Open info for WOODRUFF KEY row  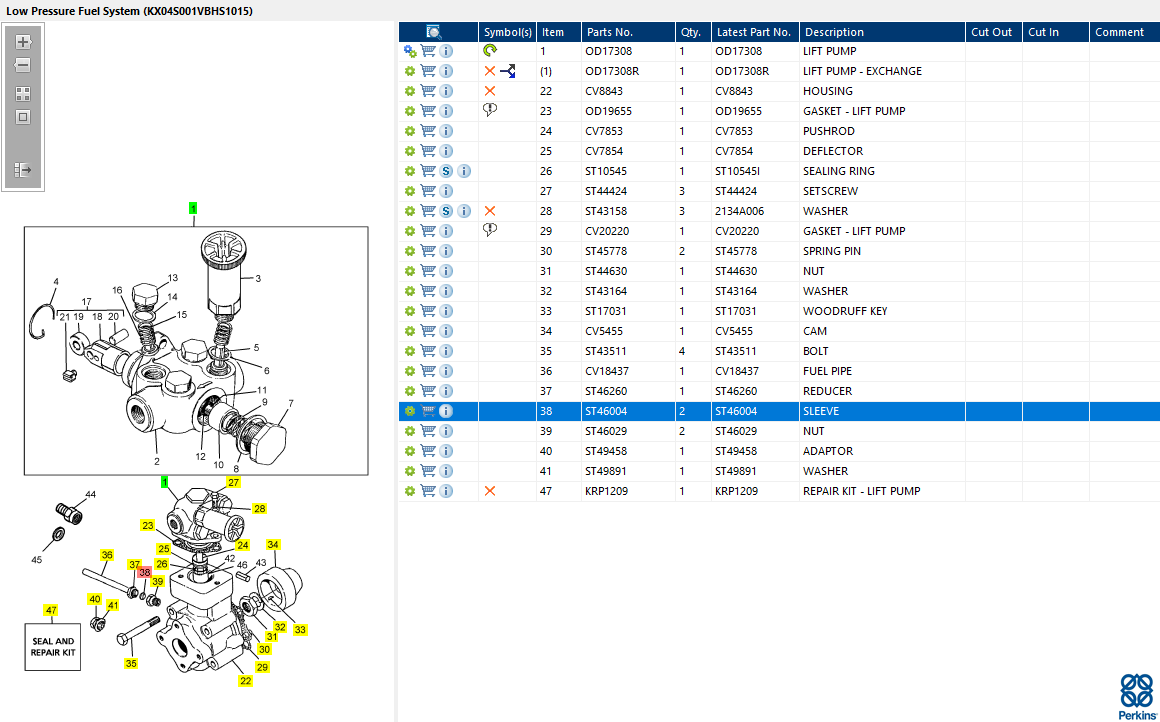point(446,311)
